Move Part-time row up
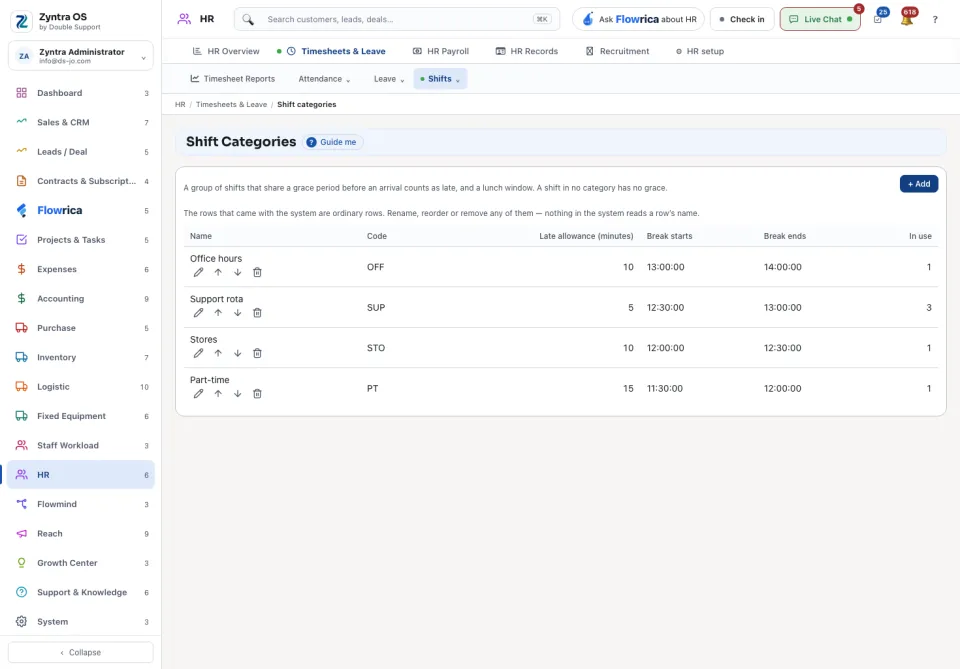 tap(218, 394)
